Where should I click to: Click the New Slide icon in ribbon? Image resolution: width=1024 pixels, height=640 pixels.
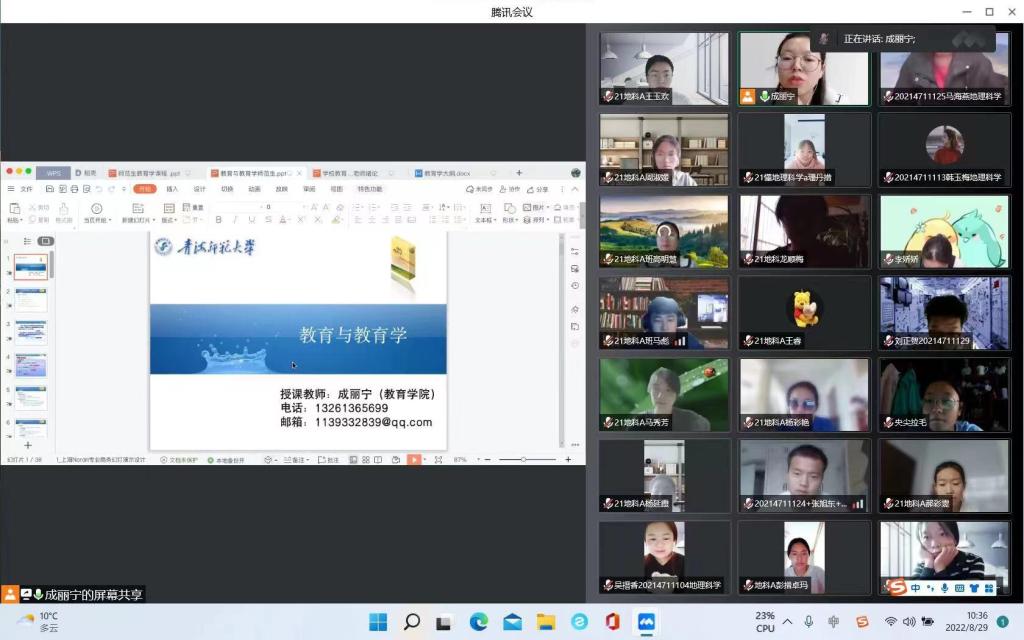(138, 208)
